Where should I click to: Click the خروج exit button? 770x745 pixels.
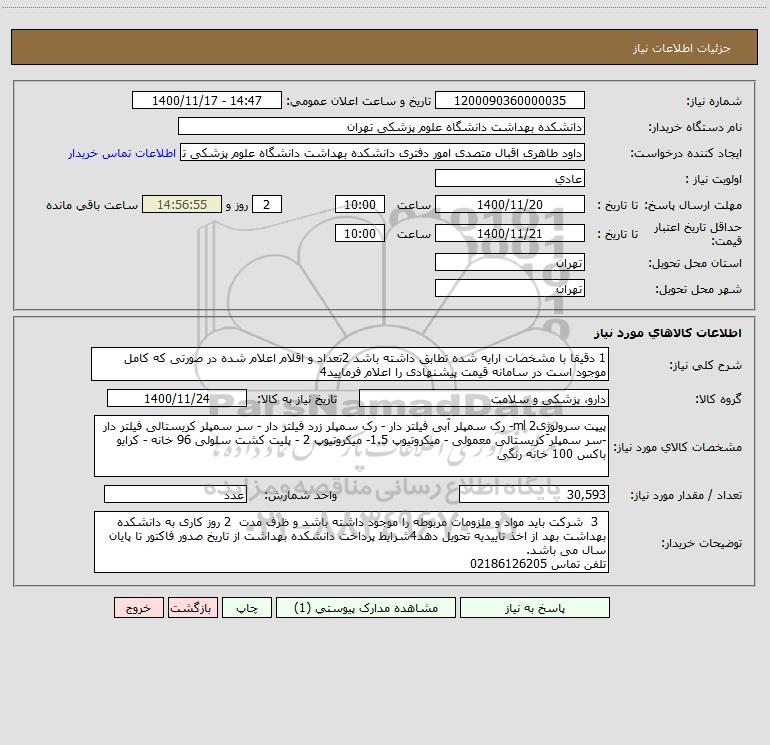coord(138,607)
